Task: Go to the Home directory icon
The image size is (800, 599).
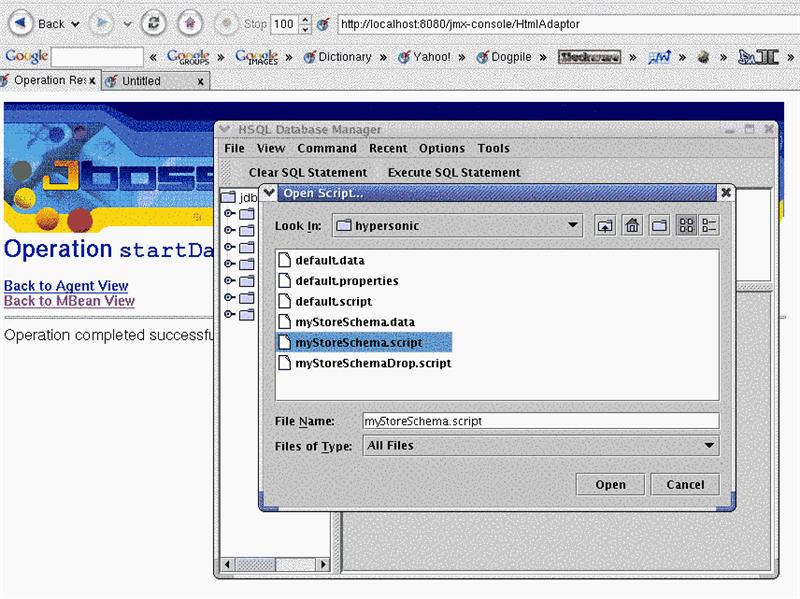Action: pos(632,226)
